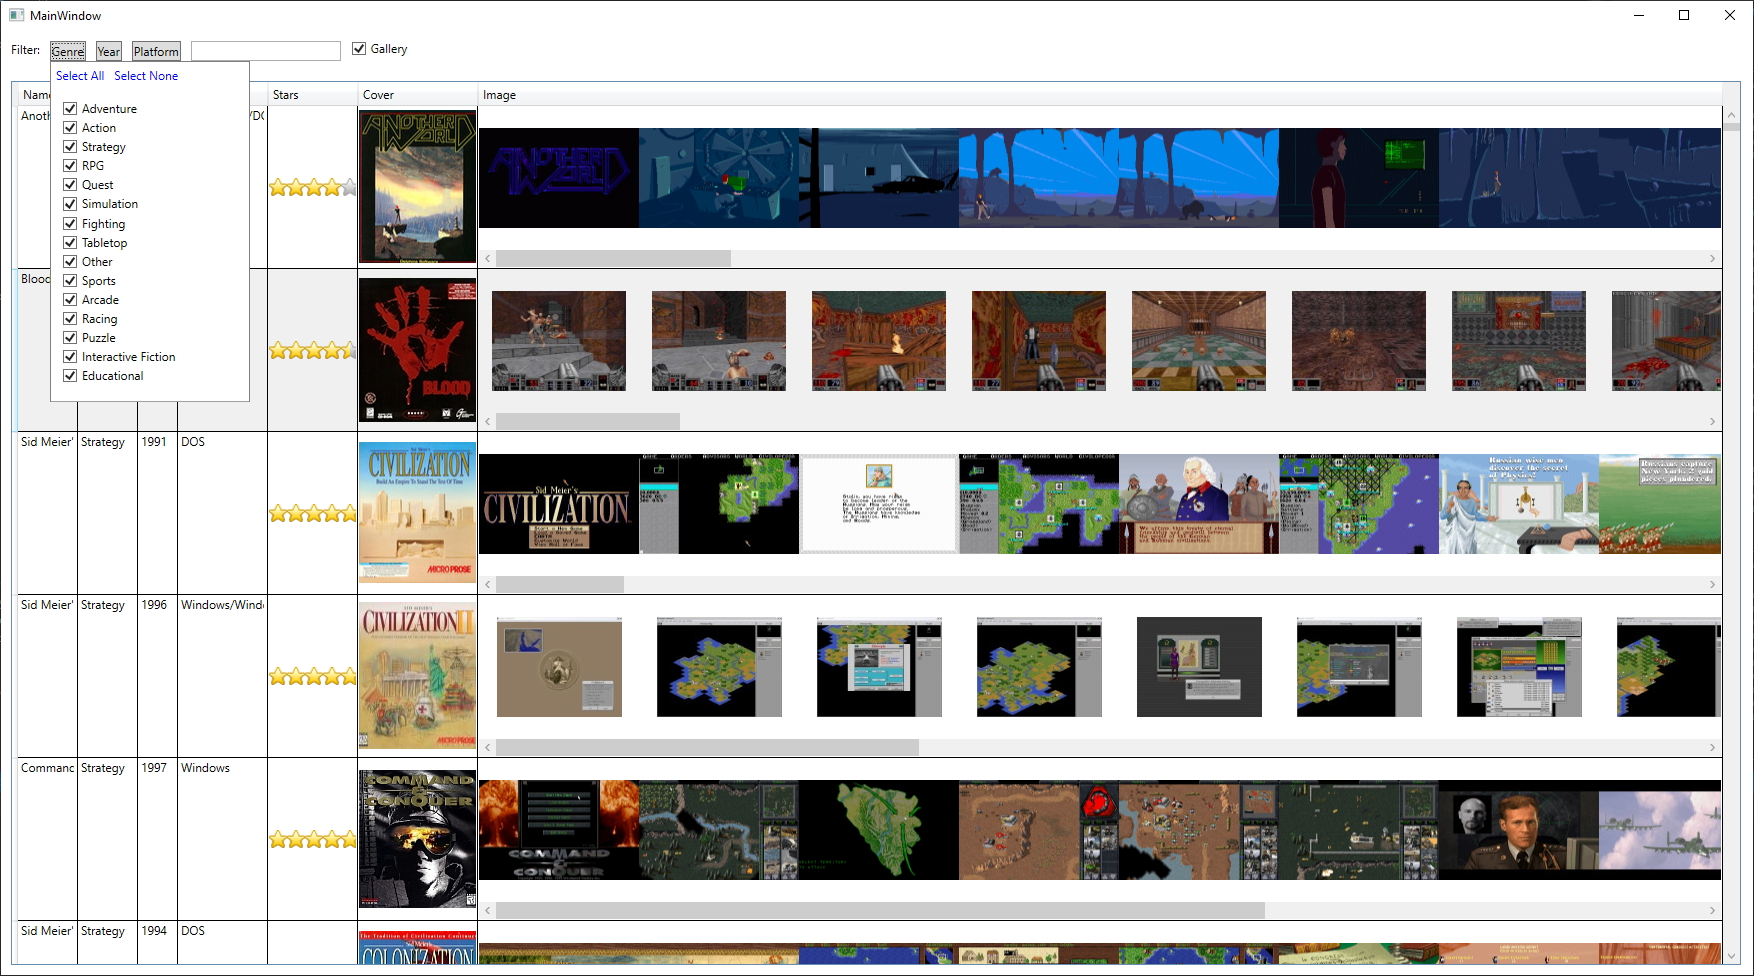Toggle the Sports genre checkbox

coord(70,280)
